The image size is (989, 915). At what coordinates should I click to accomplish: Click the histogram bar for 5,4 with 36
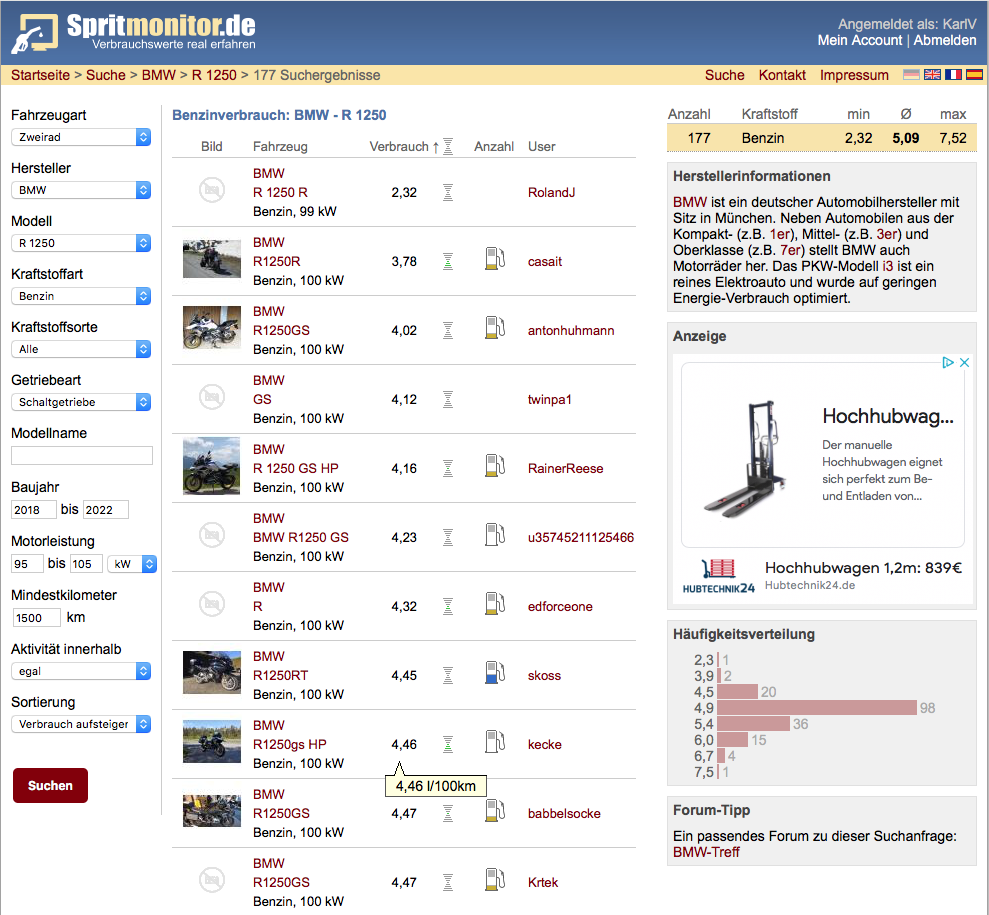[753, 723]
